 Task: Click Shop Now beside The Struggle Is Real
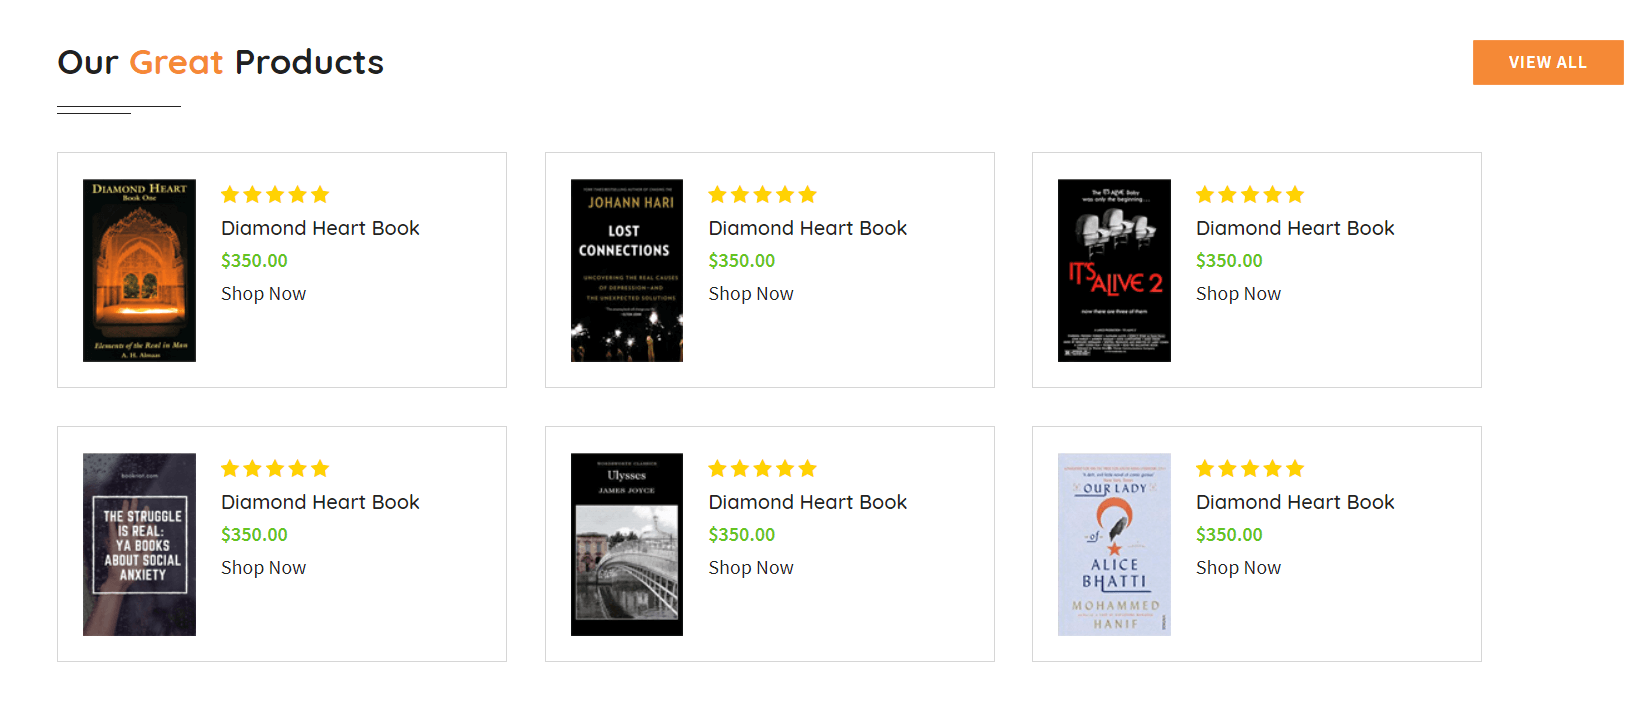[263, 568]
